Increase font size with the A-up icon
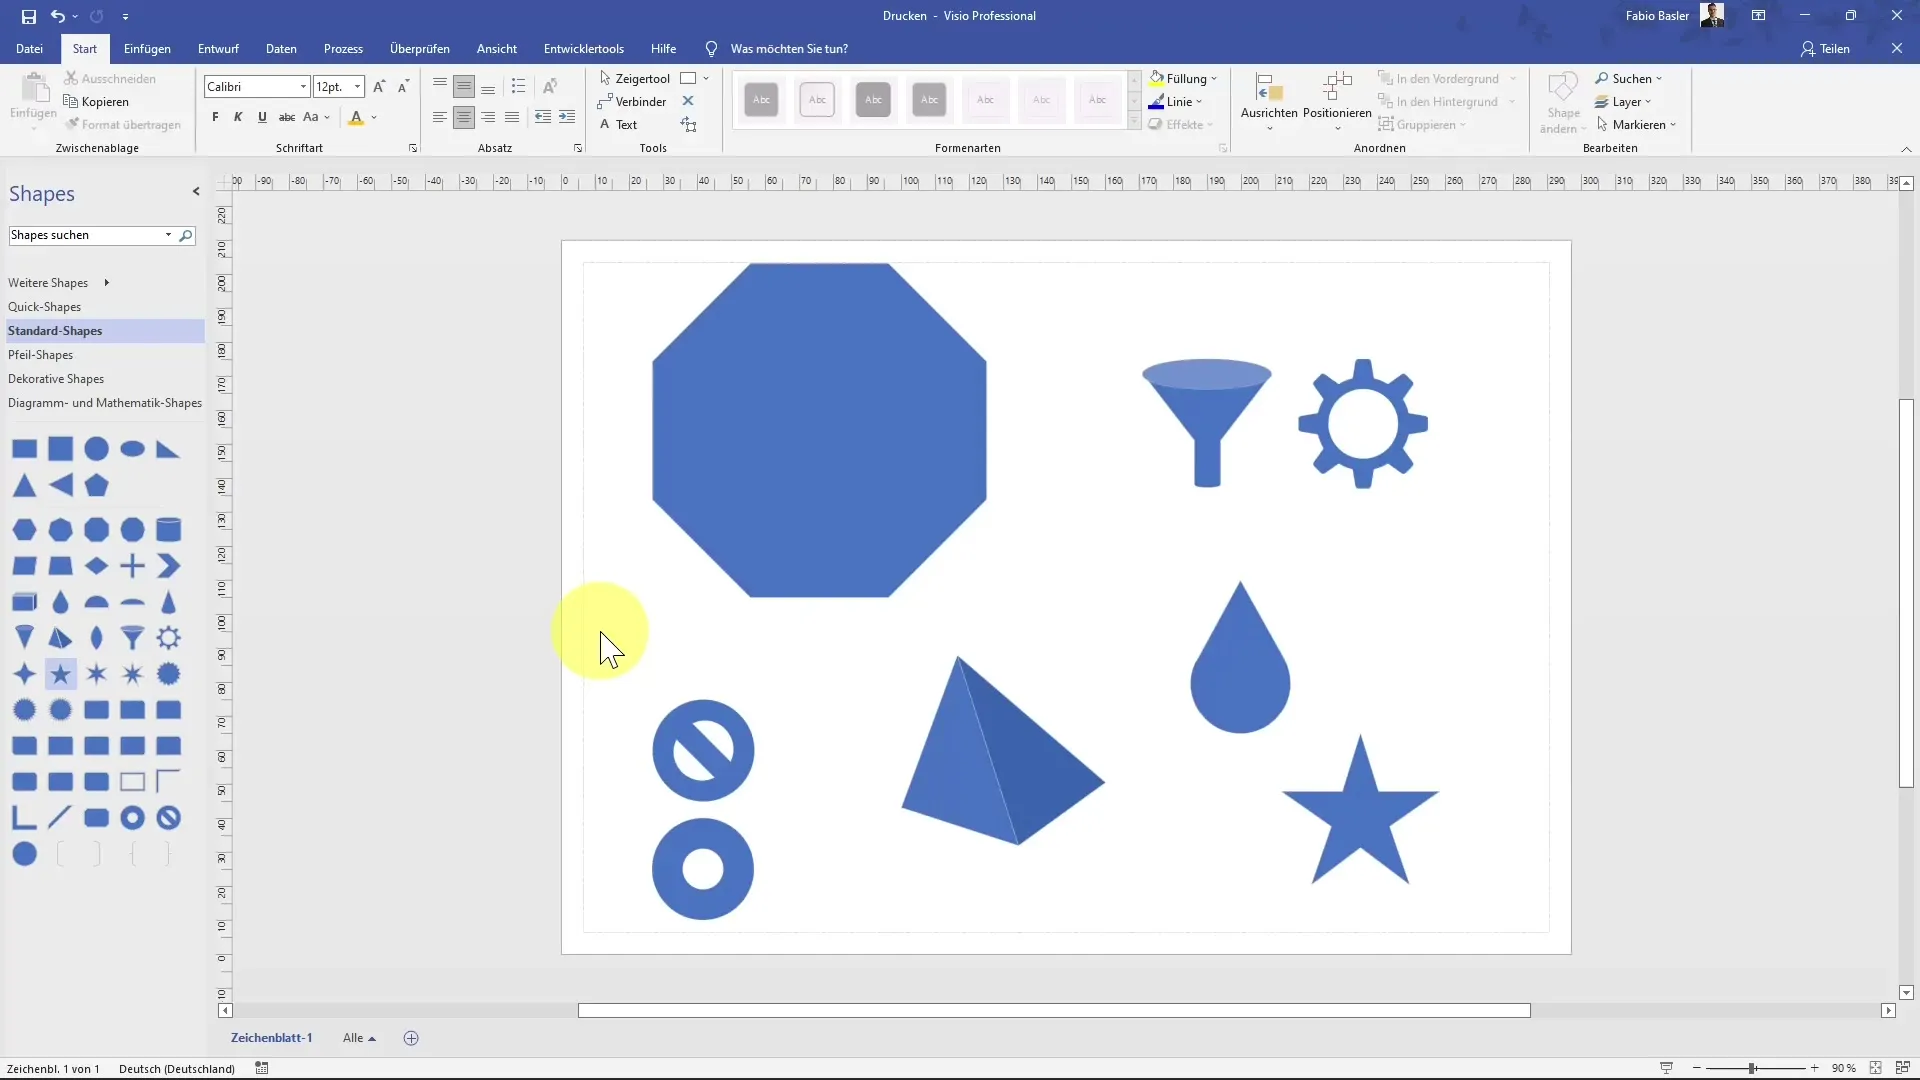 (x=379, y=87)
